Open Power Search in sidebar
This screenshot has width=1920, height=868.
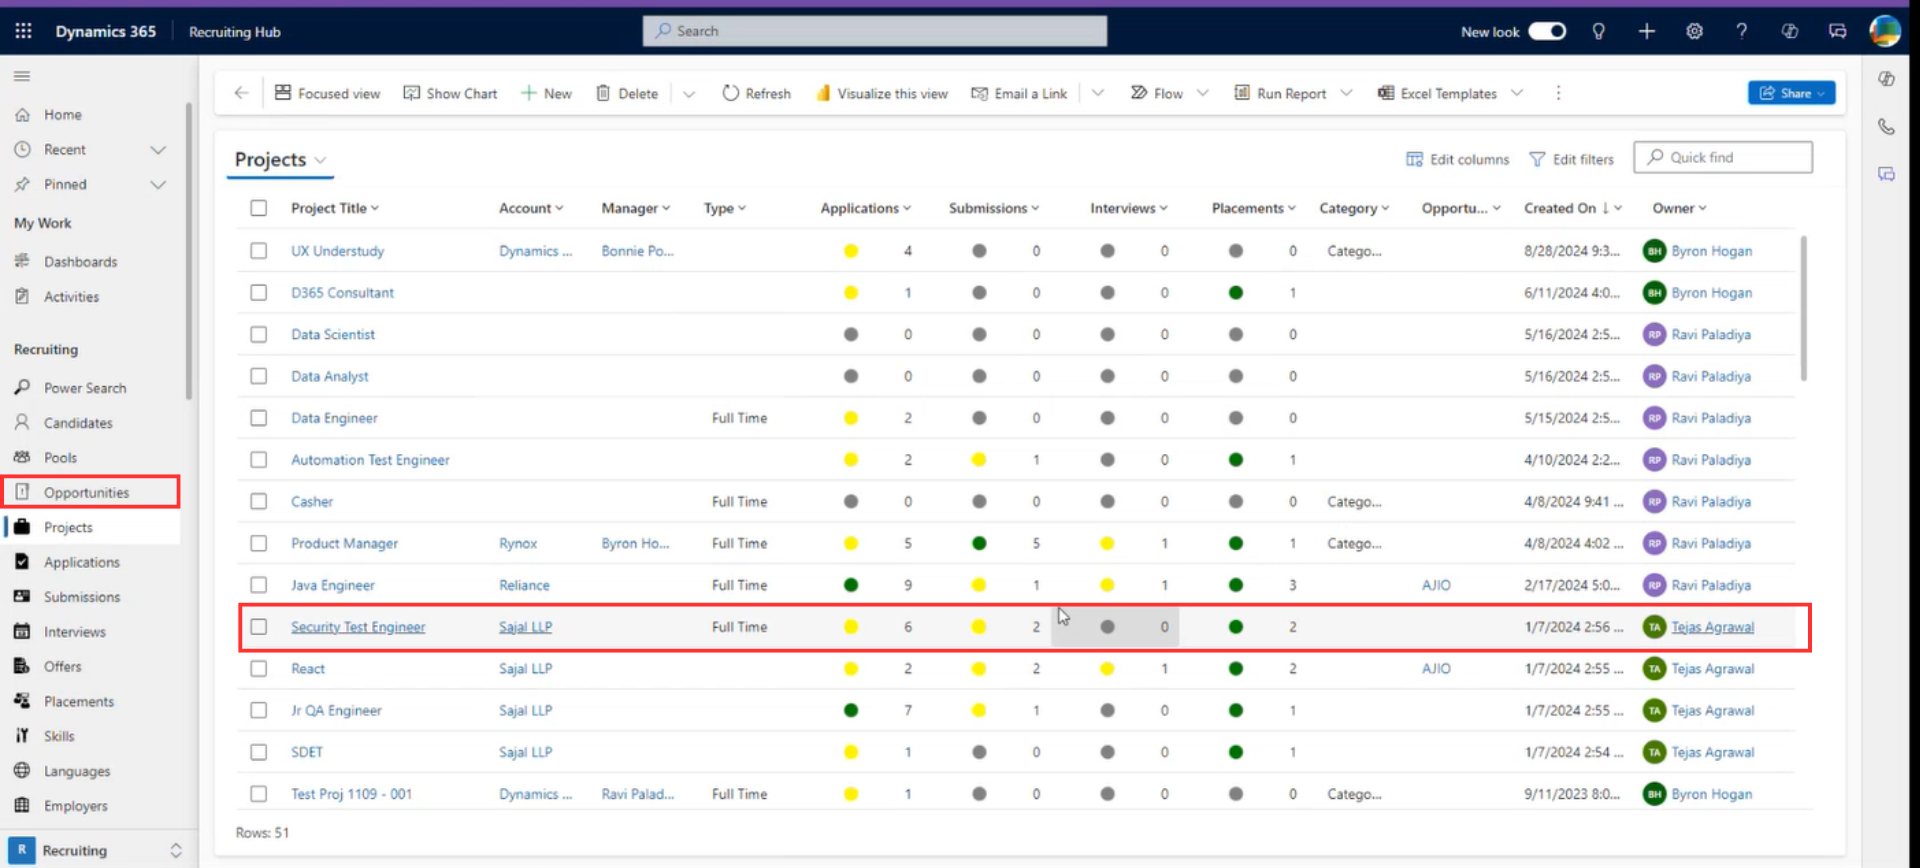tap(85, 388)
